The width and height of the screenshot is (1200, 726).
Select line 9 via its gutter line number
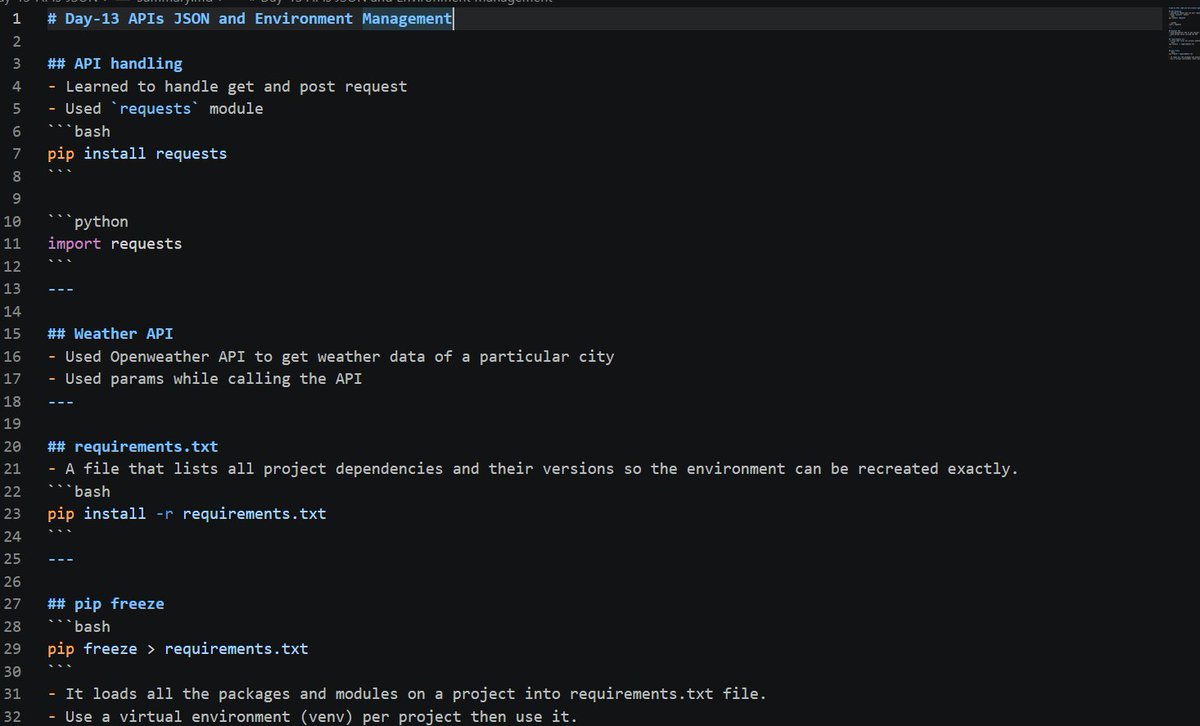point(16,199)
